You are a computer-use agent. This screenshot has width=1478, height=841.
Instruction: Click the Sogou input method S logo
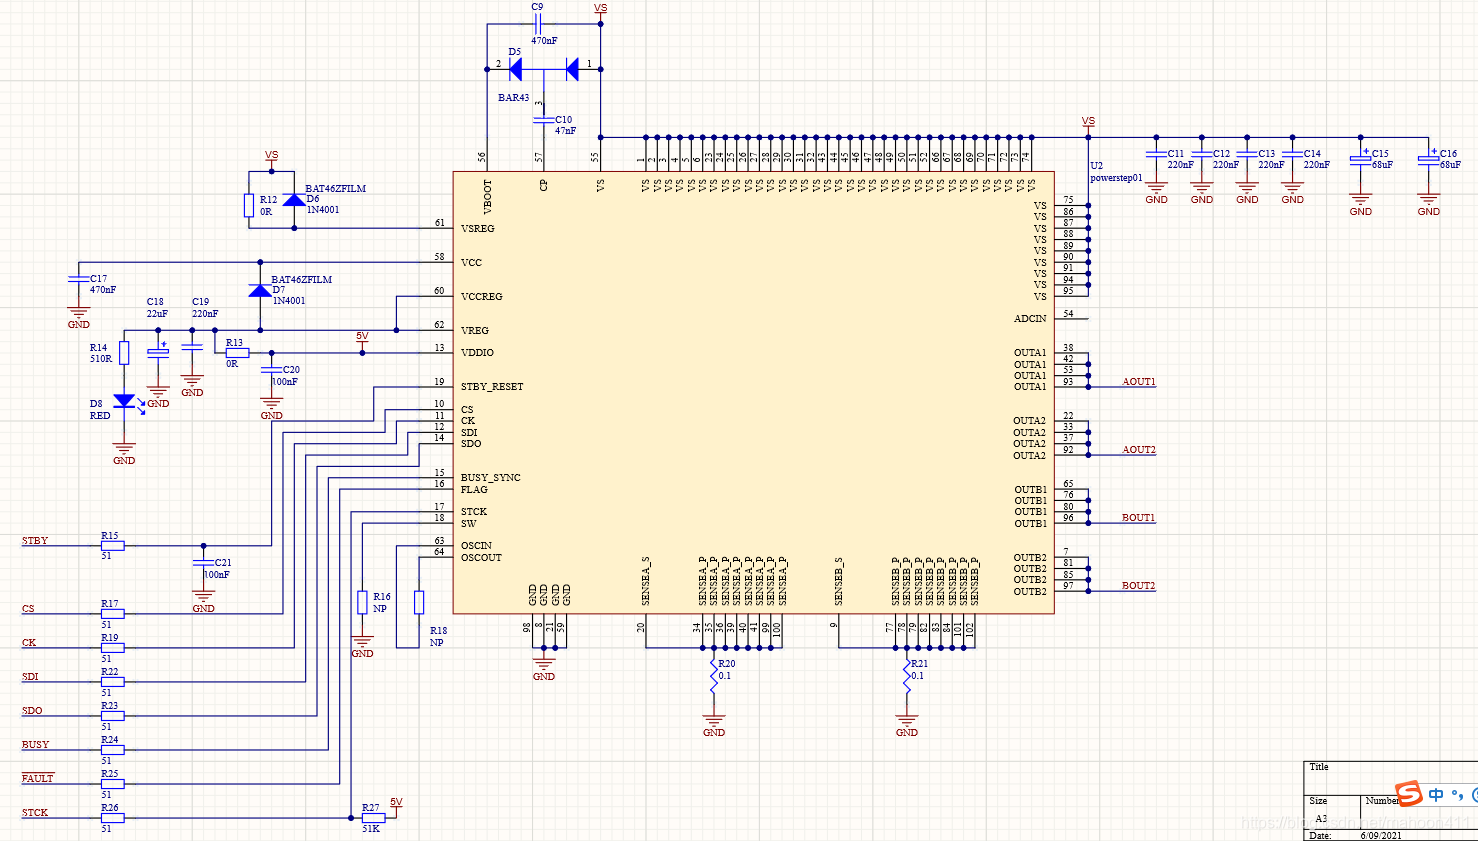(1408, 794)
